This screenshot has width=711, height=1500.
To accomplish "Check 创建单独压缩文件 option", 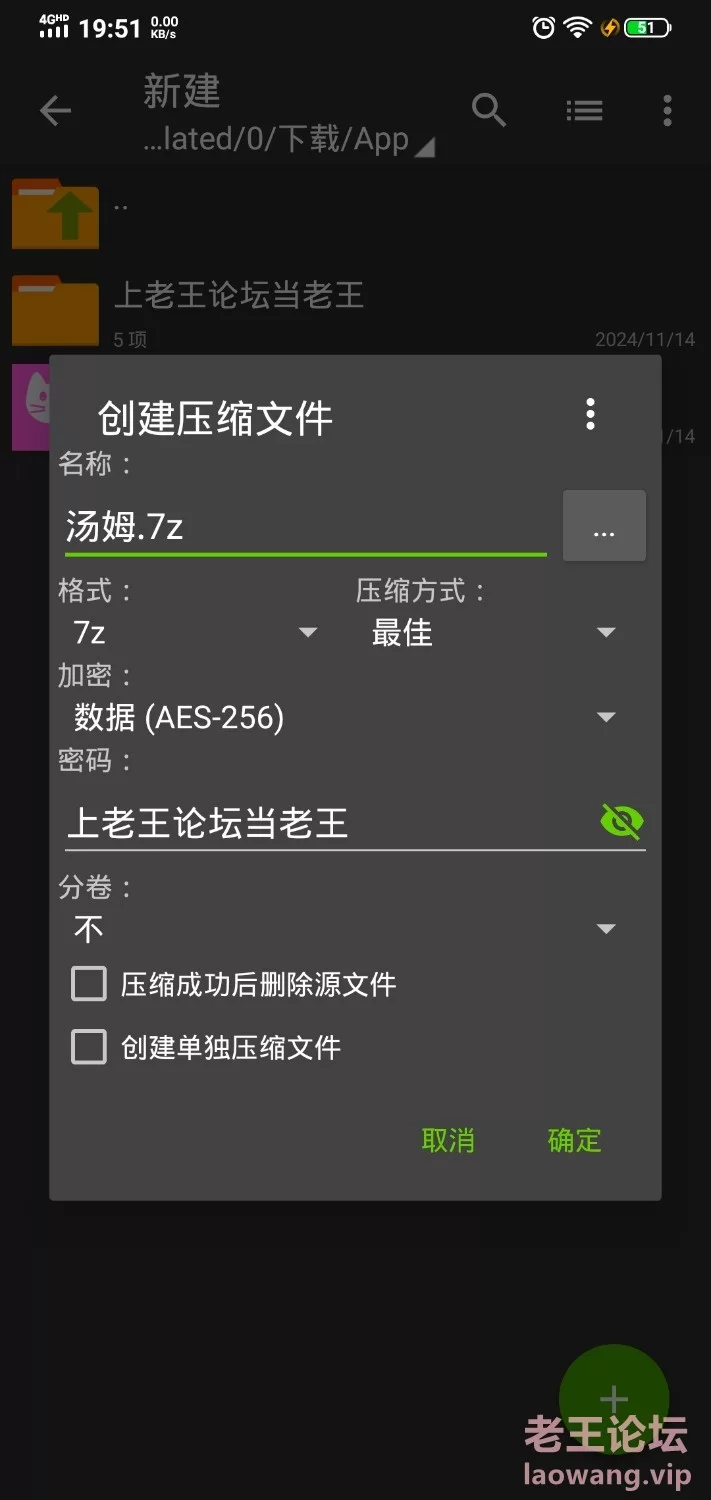I will (x=89, y=1047).
